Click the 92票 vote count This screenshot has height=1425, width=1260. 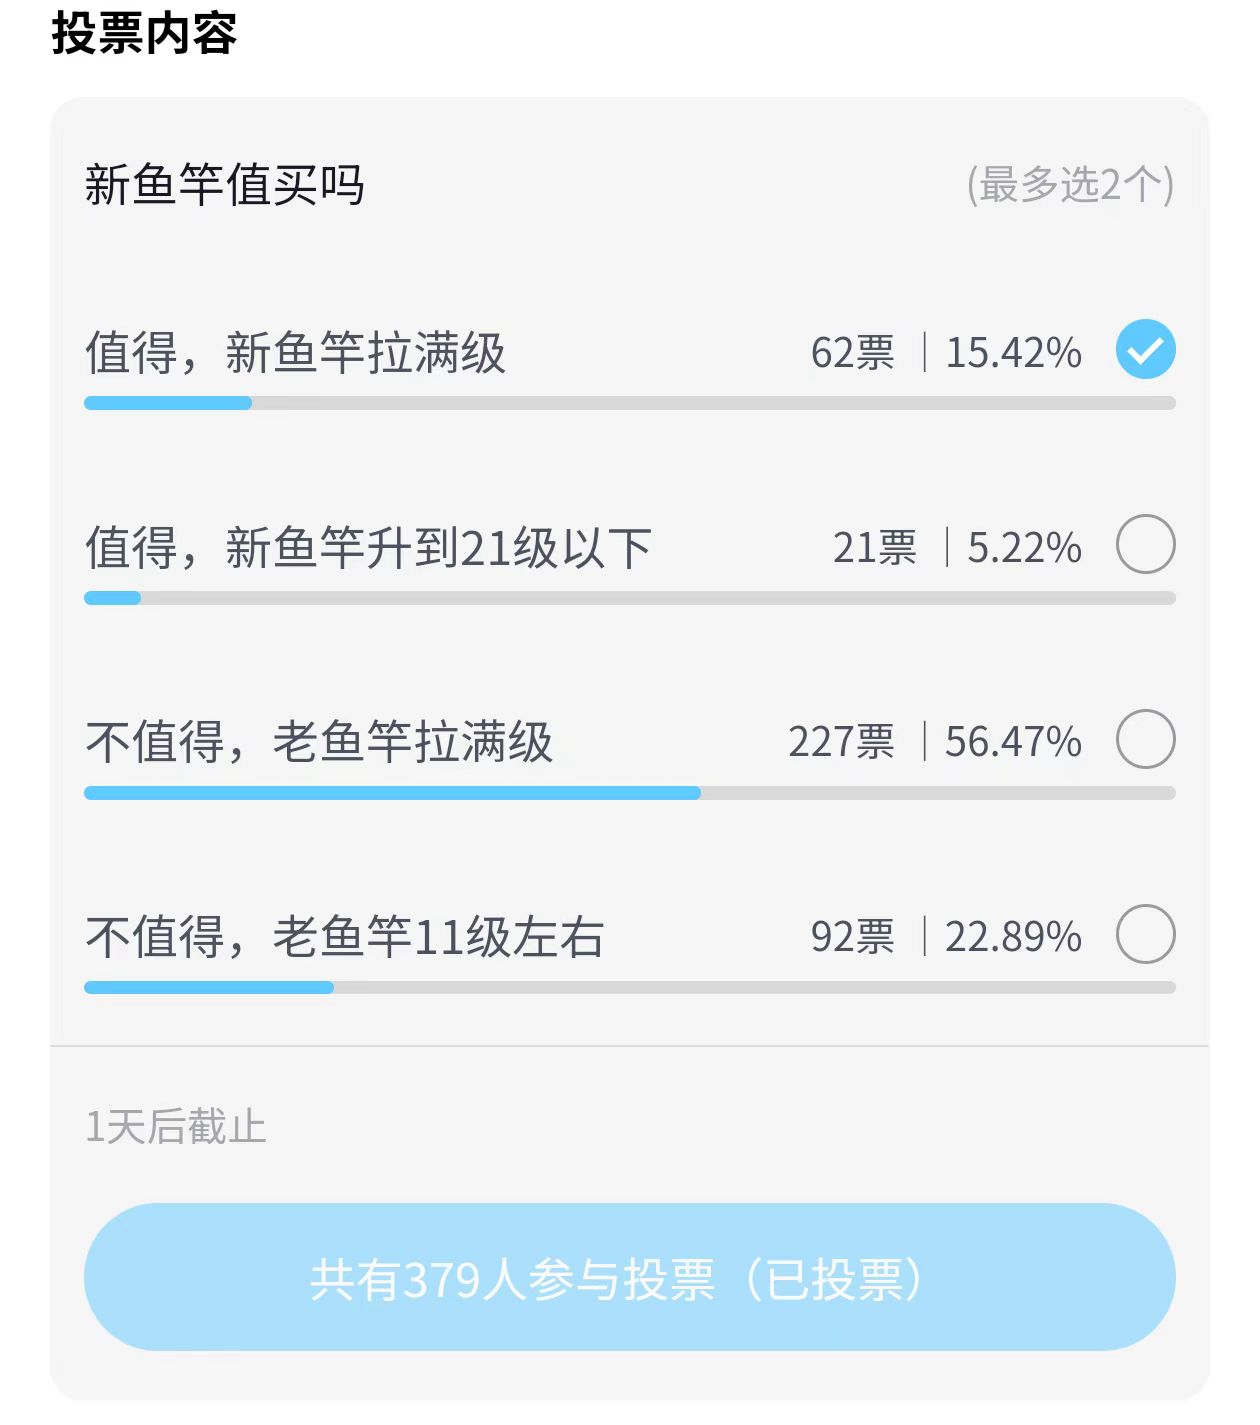852,937
